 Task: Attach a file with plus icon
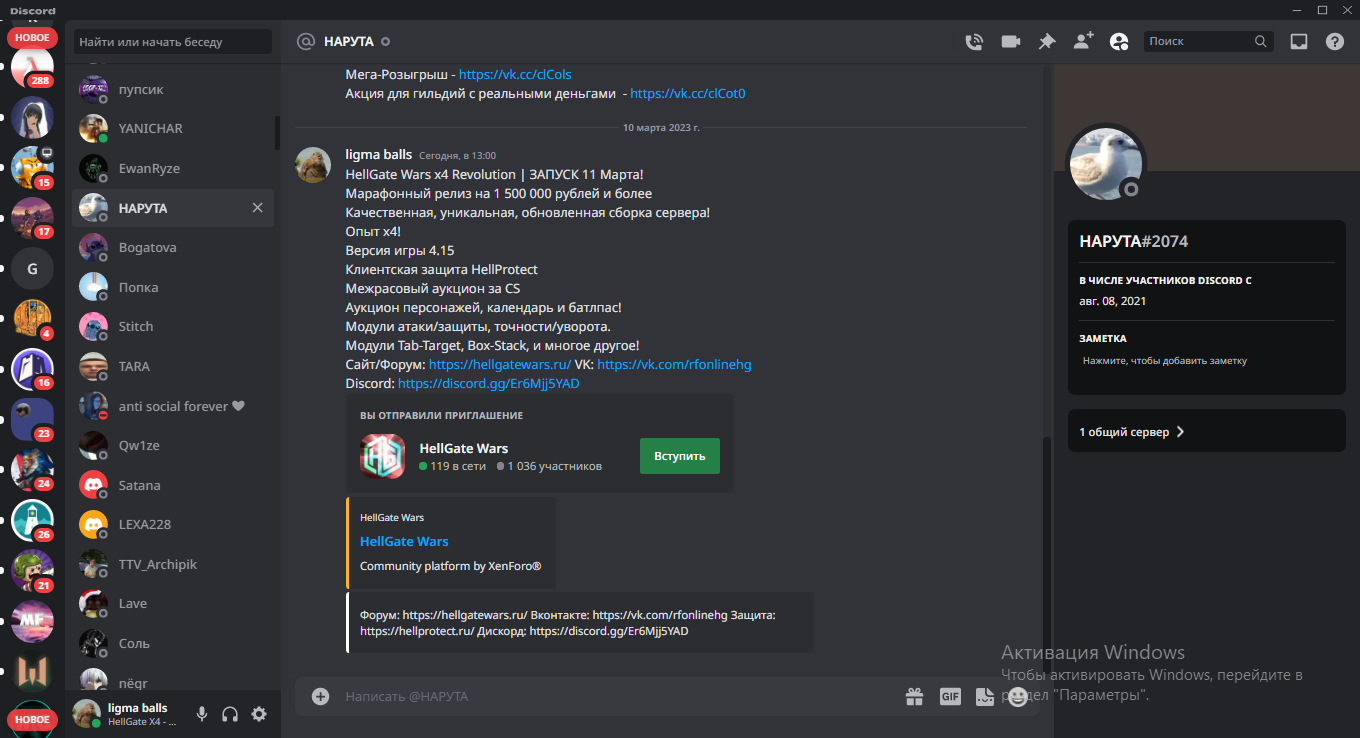pyautogui.click(x=320, y=696)
